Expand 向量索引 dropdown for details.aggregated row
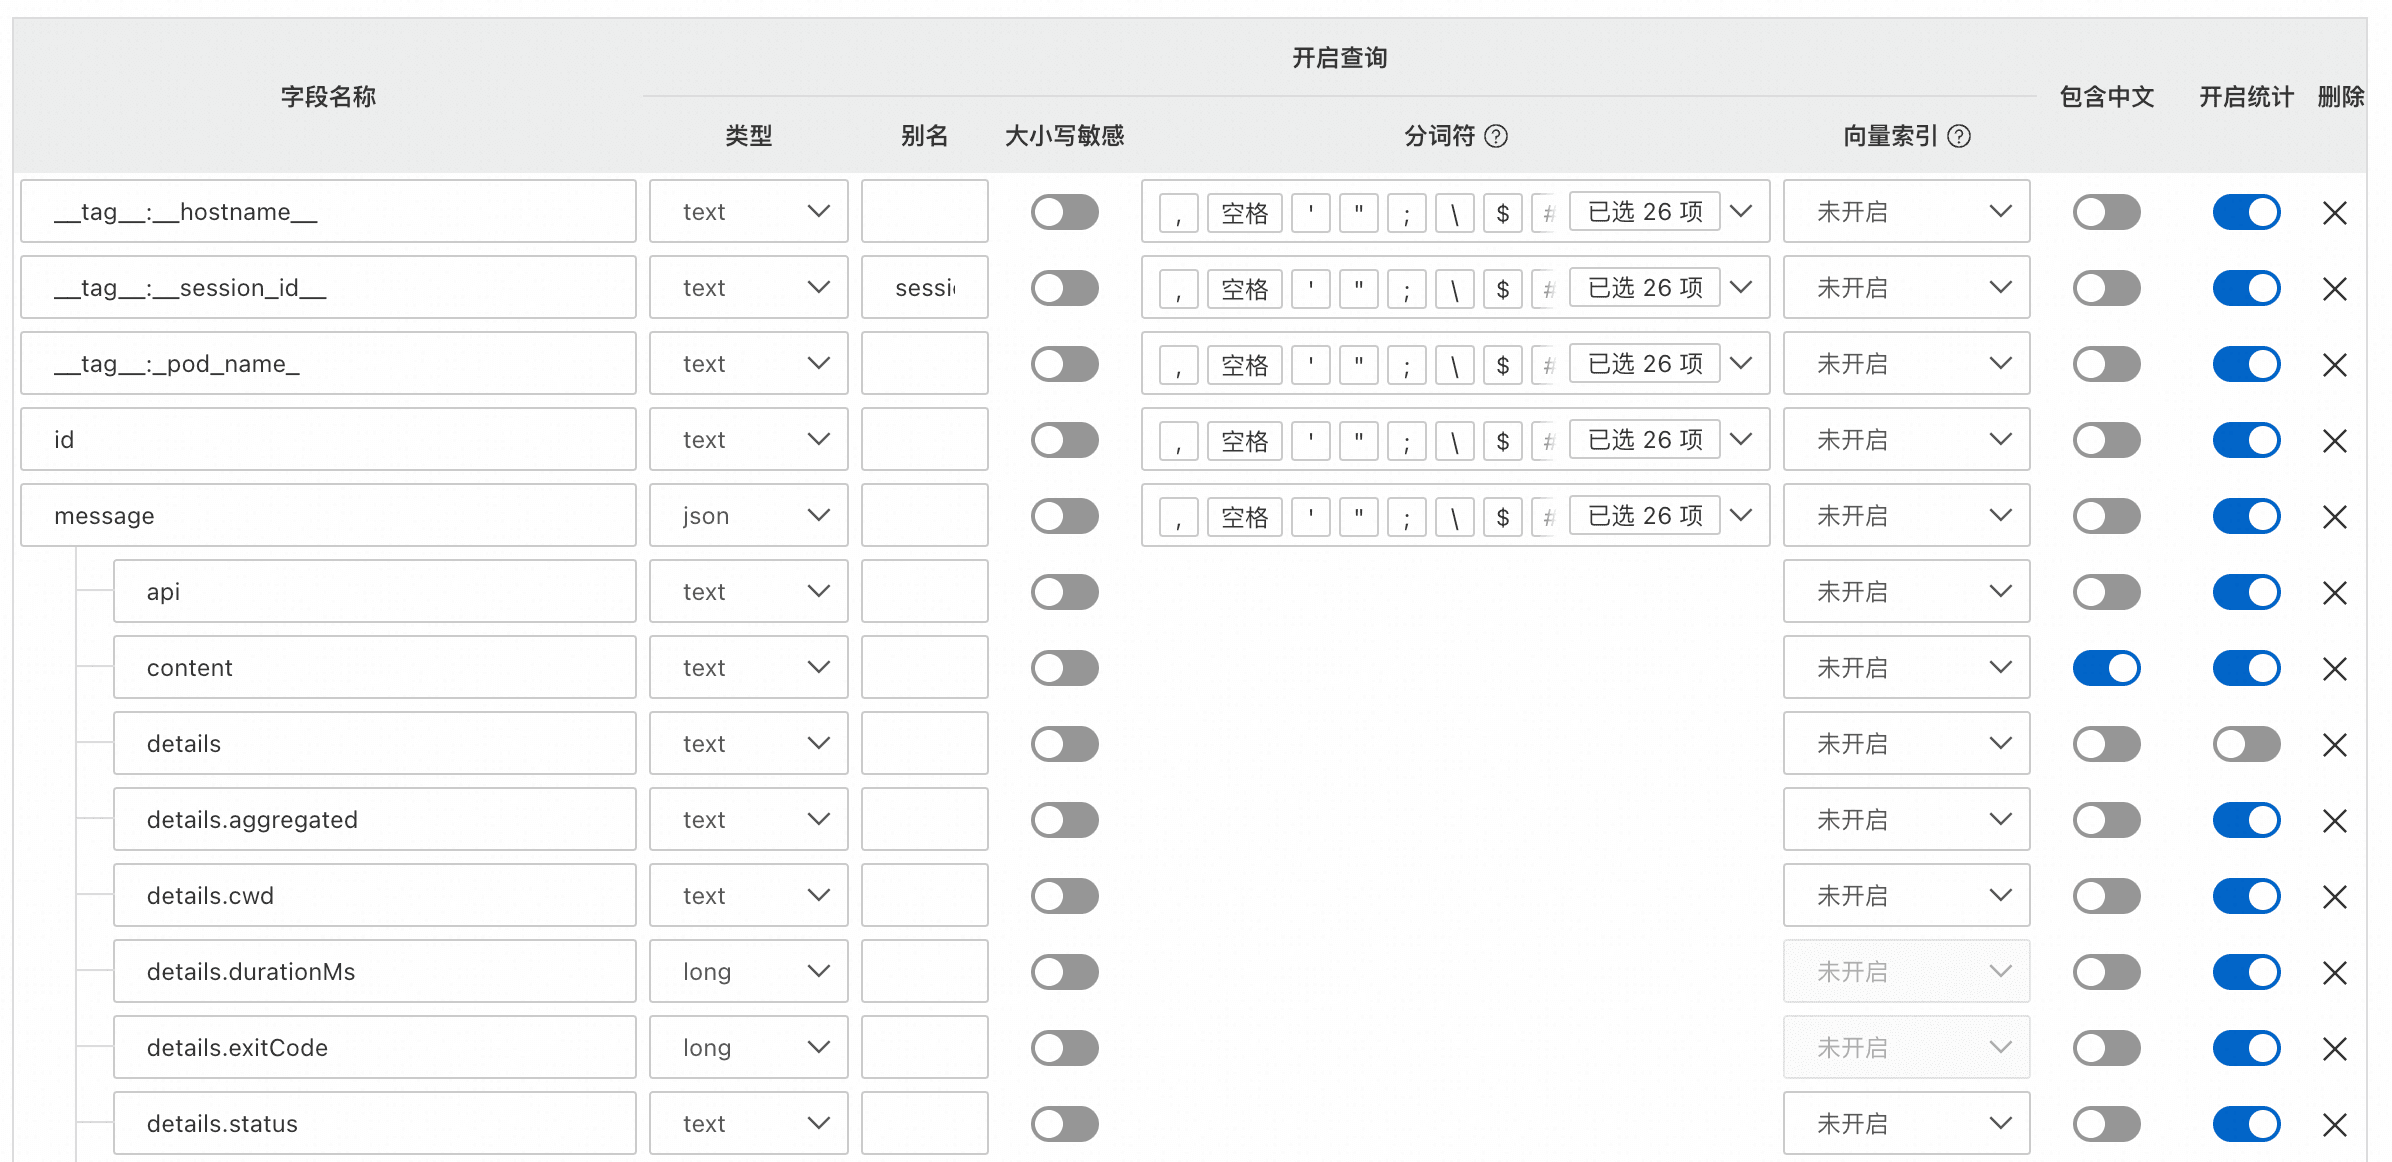Viewport: 2392px width, 1162px height. tap(1906, 820)
